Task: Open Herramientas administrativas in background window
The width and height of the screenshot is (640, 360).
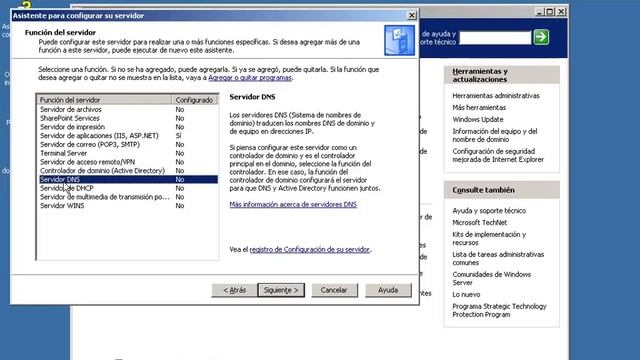Action: click(x=496, y=96)
